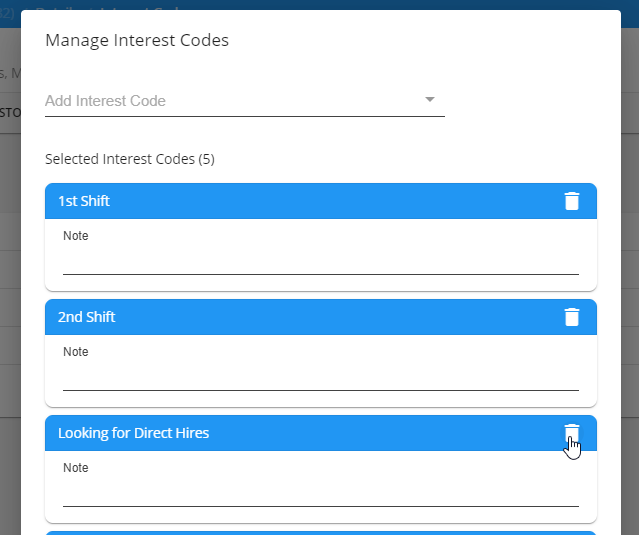Screen dimensions: 639x535
Task: Click the Note label in 2nd Shift card
Action: tap(76, 352)
